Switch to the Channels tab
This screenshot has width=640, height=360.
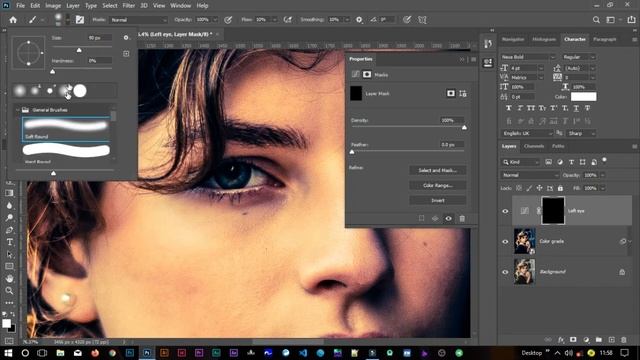click(x=534, y=146)
